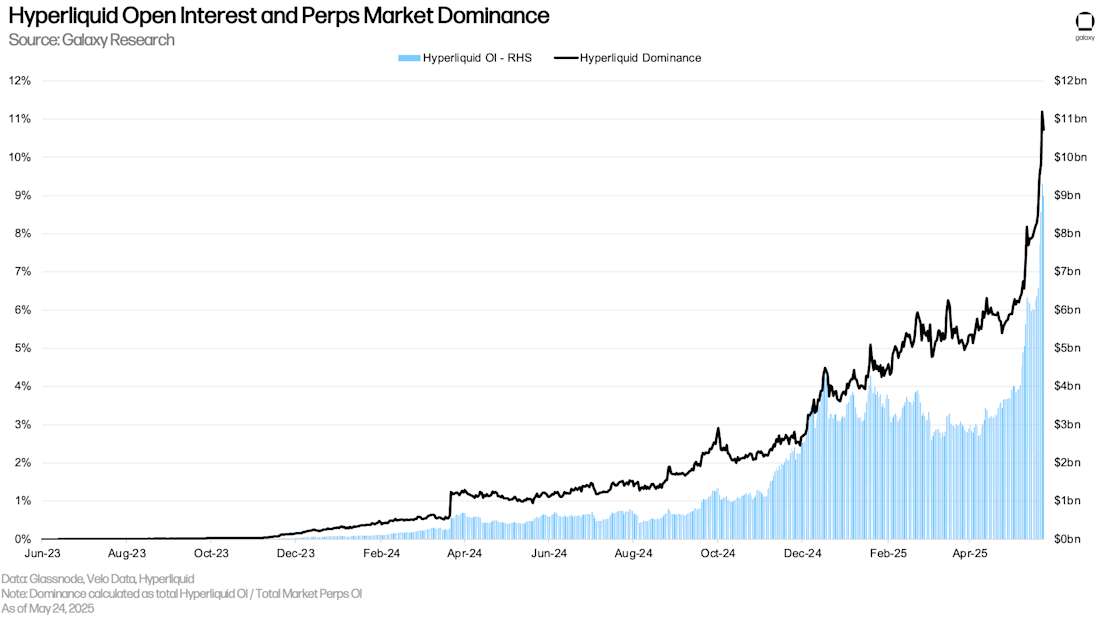This screenshot has height=618, width=1100.
Task: Click the 'Hyperliquid OI - RHS' legend label
Action: [x=477, y=58]
